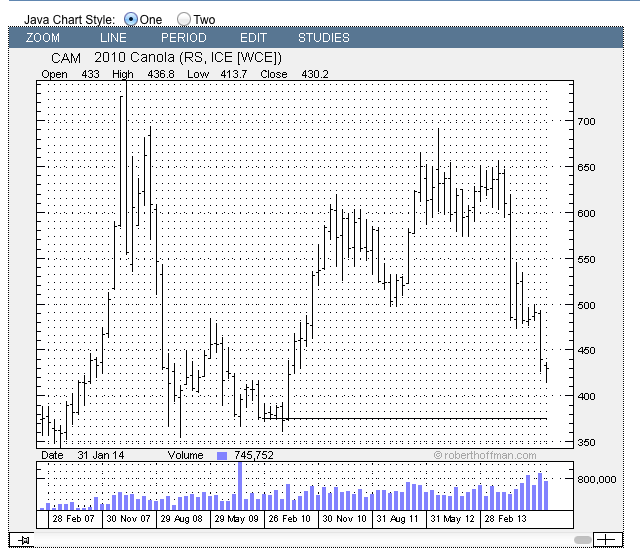Click the Close value 430.2

315,74
